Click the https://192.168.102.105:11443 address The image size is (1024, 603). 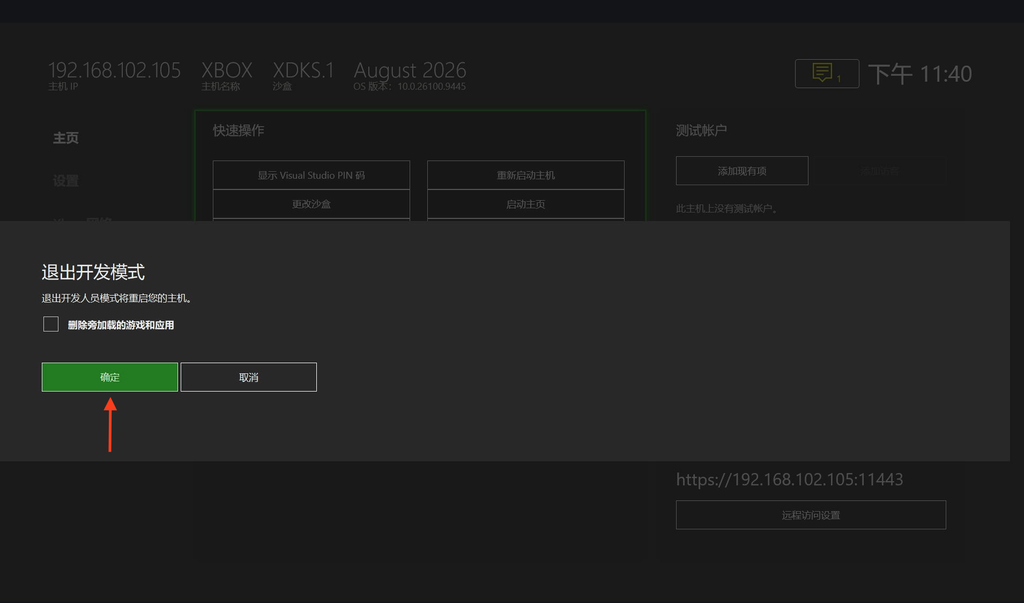coord(790,480)
